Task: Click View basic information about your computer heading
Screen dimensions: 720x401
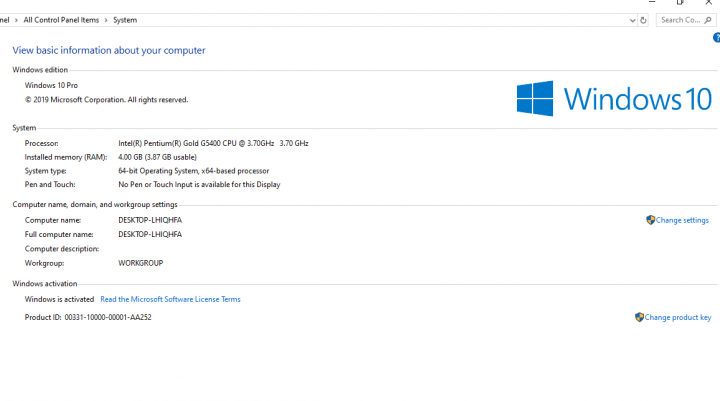Action: [109, 51]
